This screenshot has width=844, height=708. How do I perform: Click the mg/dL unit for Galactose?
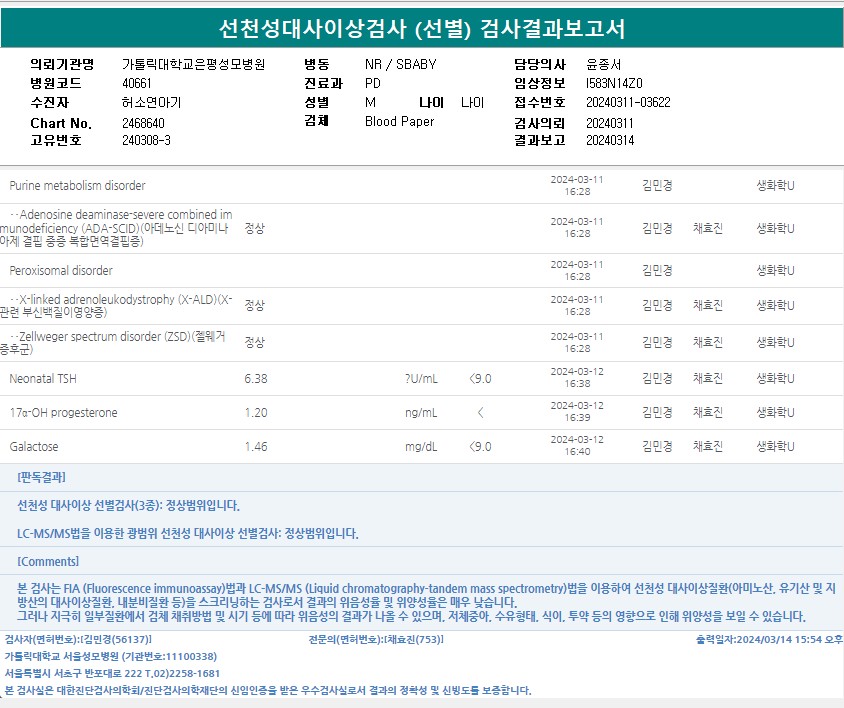(421, 446)
